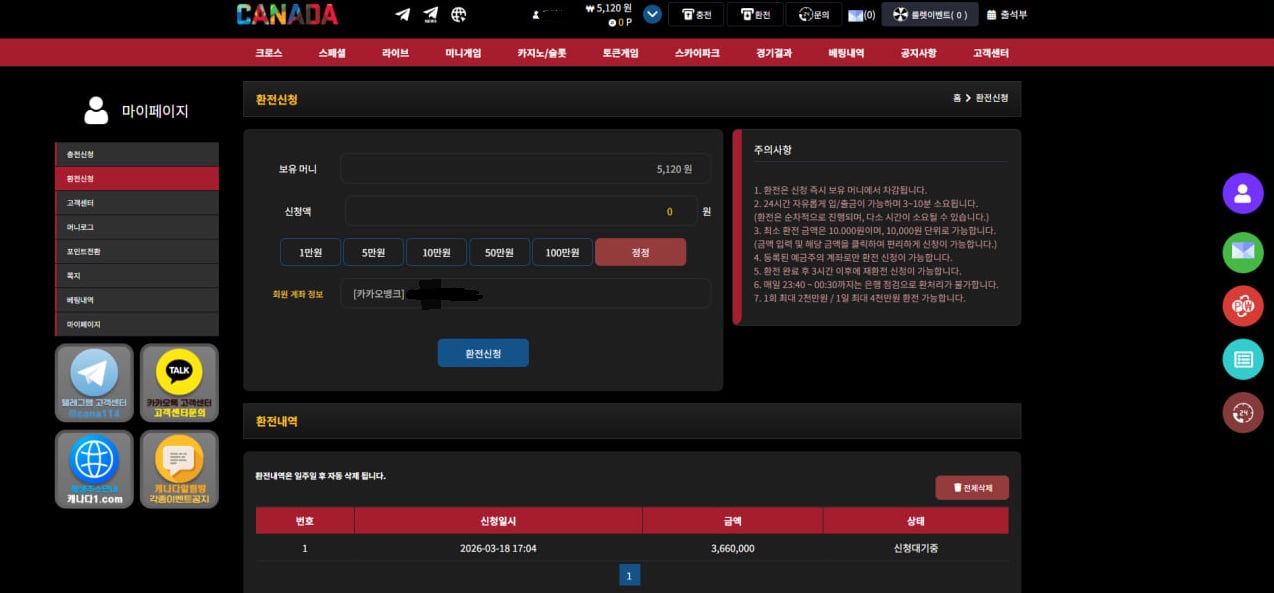Click the purple user profile floating icon
Viewport: 1274px width, 593px height.
(1242, 194)
